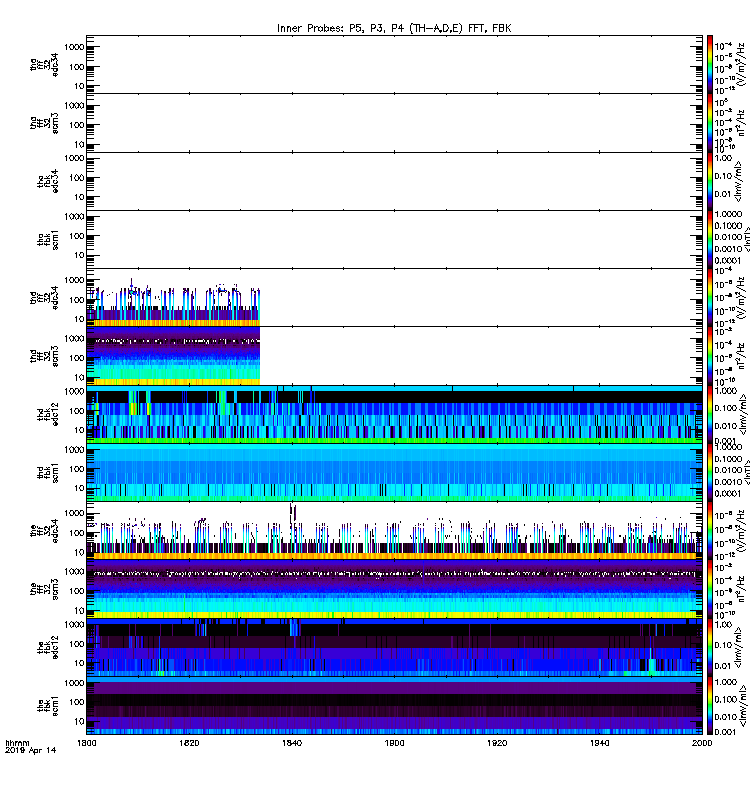
Task: Click the 1900 time axis label
Action: pyautogui.click(x=394, y=743)
